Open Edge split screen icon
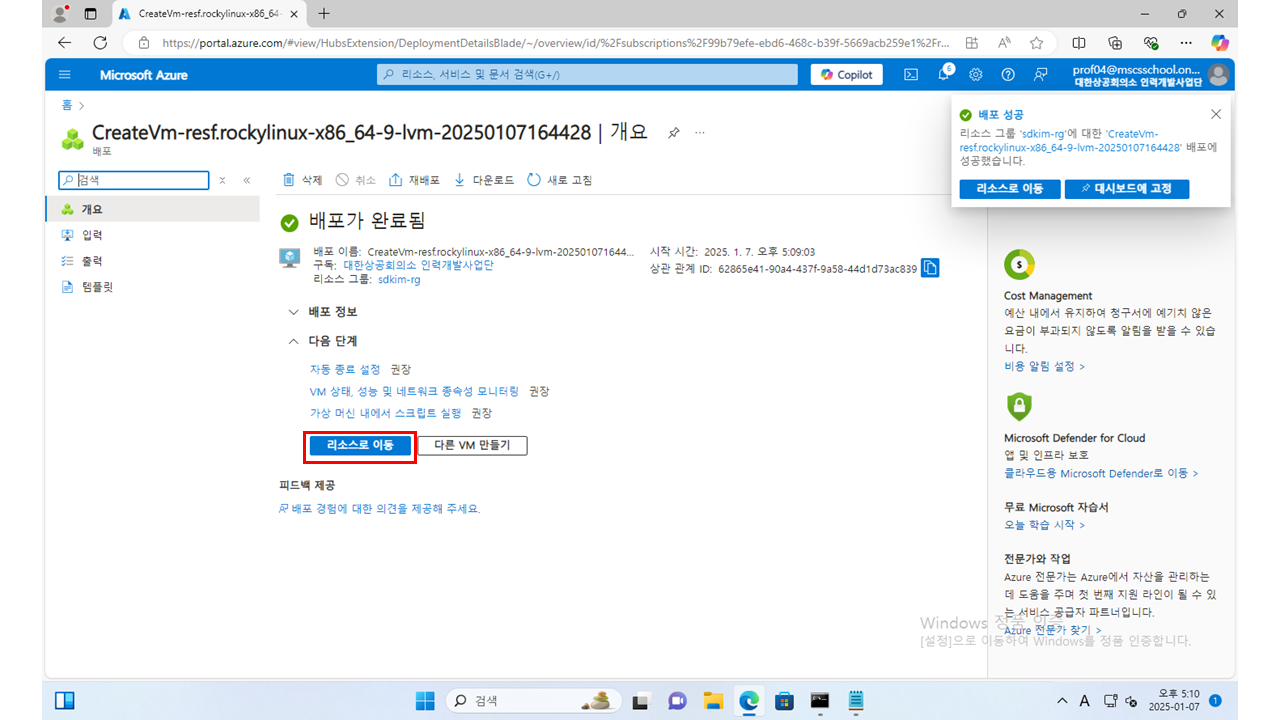This screenshot has height=720, width=1280. [1079, 43]
